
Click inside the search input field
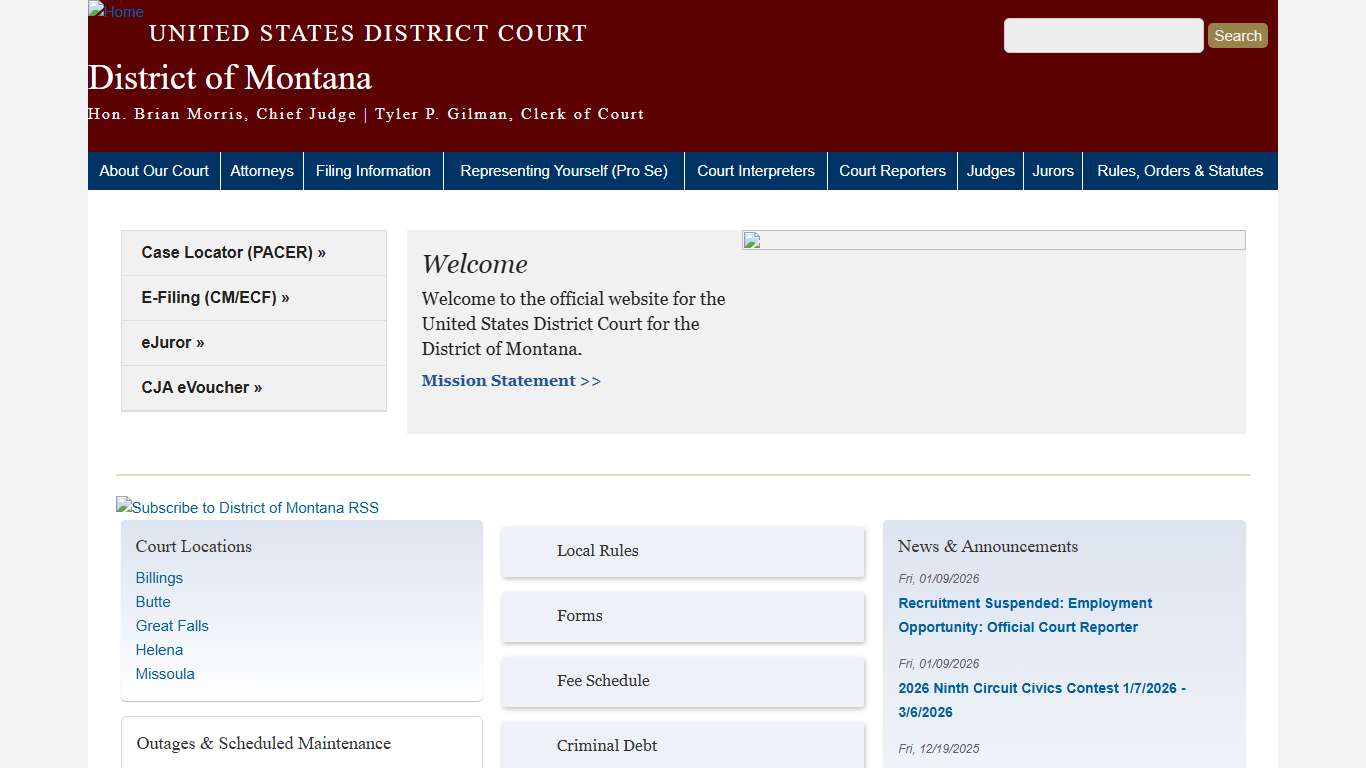[x=1103, y=35]
